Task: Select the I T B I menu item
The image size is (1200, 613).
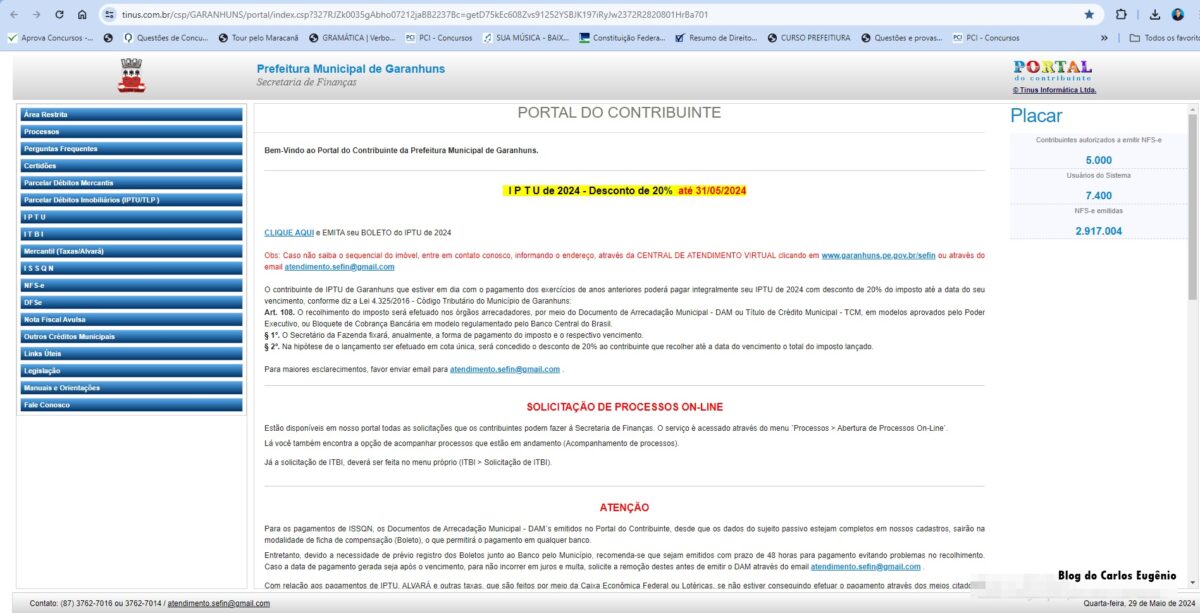Action: (132, 234)
